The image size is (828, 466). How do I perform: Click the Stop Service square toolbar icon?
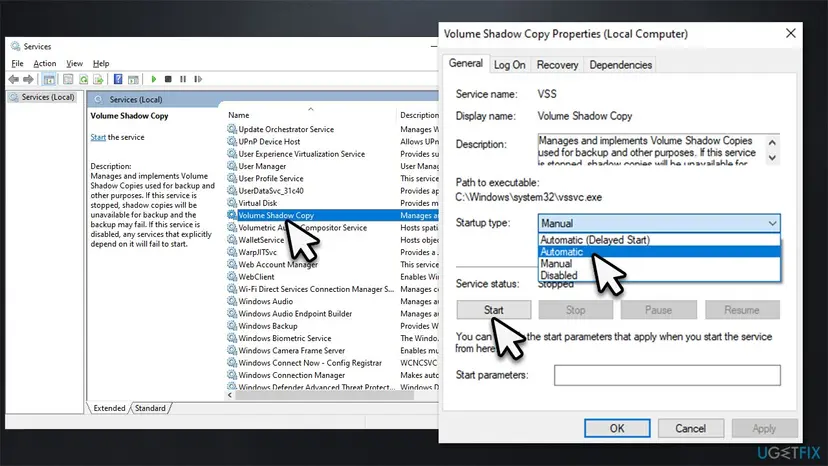168,79
